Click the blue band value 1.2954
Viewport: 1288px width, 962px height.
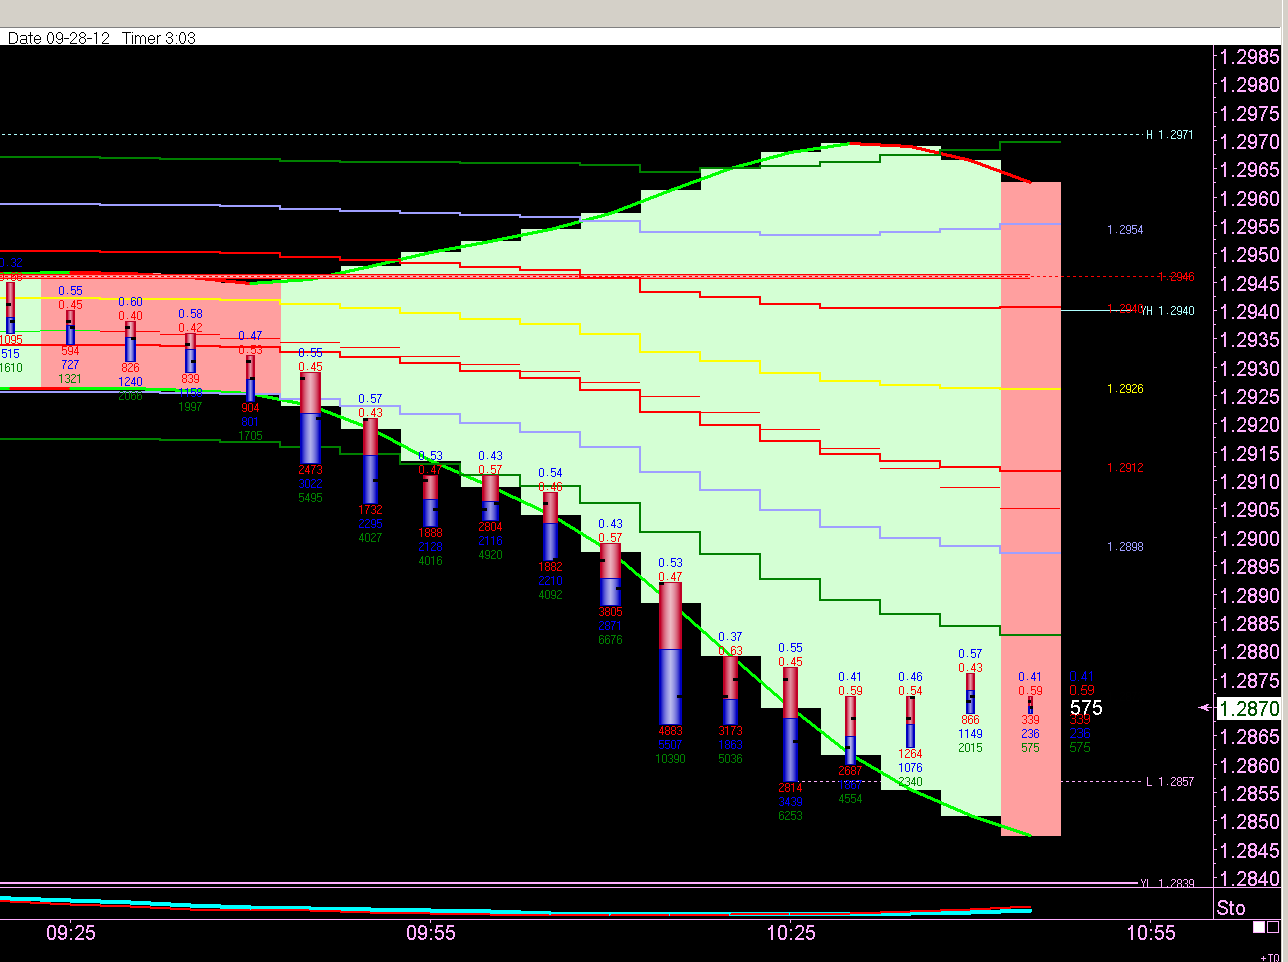tap(1125, 230)
